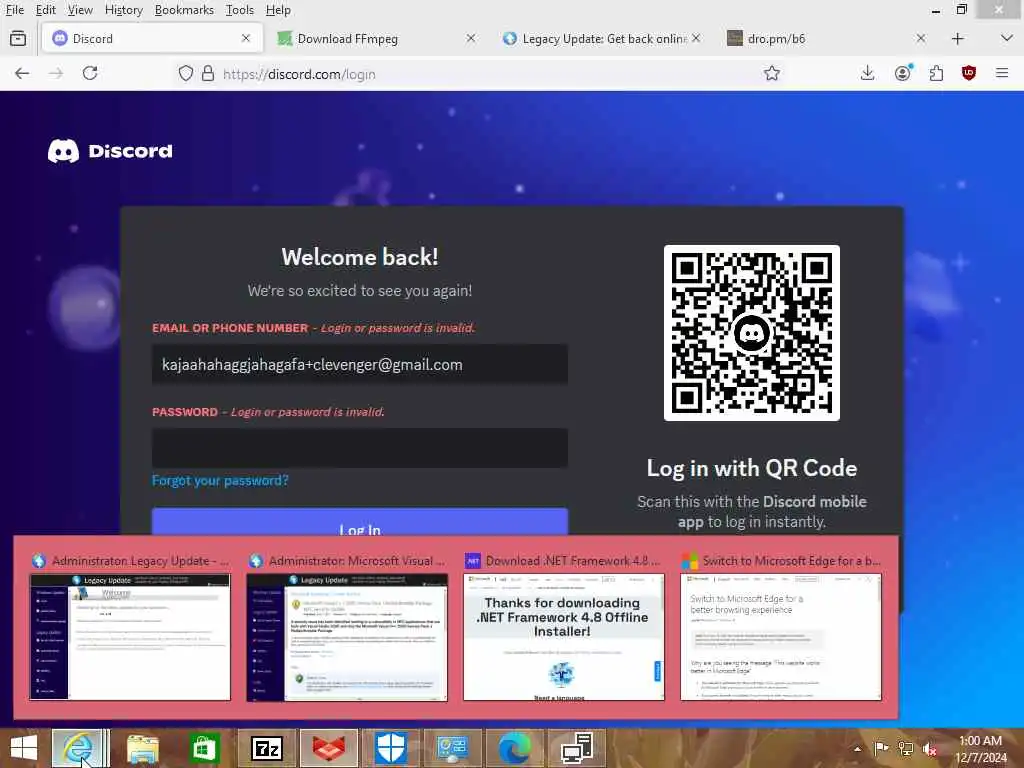Open a new browser tab
This screenshot has height=768, width=1024.
(957, 39)
